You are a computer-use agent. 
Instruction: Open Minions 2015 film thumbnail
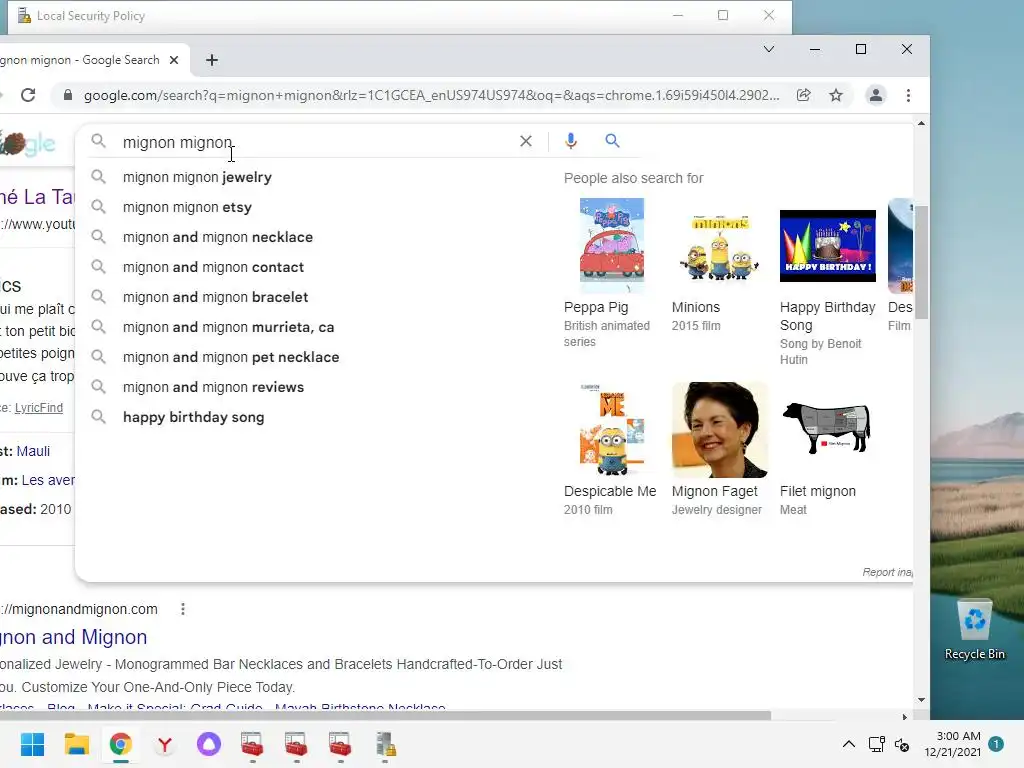point(720,246)
